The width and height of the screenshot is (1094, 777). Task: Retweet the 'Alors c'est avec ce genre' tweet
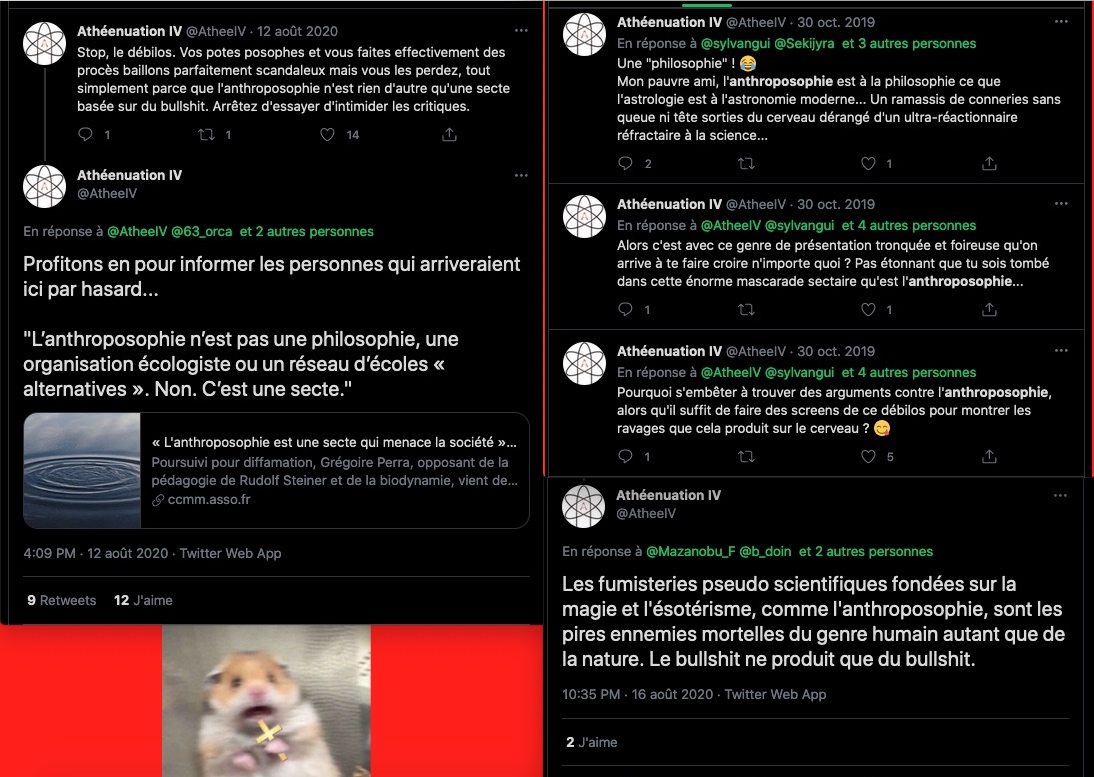pyautogui.click(x=747, y=310)
